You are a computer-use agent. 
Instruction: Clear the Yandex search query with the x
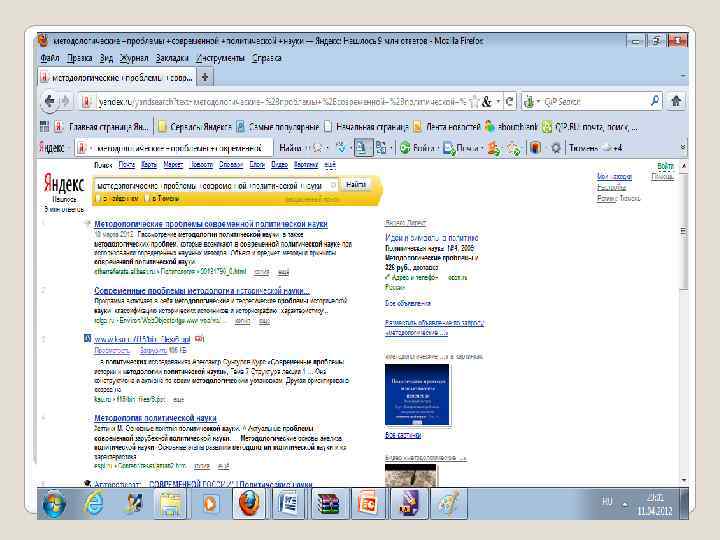point(333,185)
